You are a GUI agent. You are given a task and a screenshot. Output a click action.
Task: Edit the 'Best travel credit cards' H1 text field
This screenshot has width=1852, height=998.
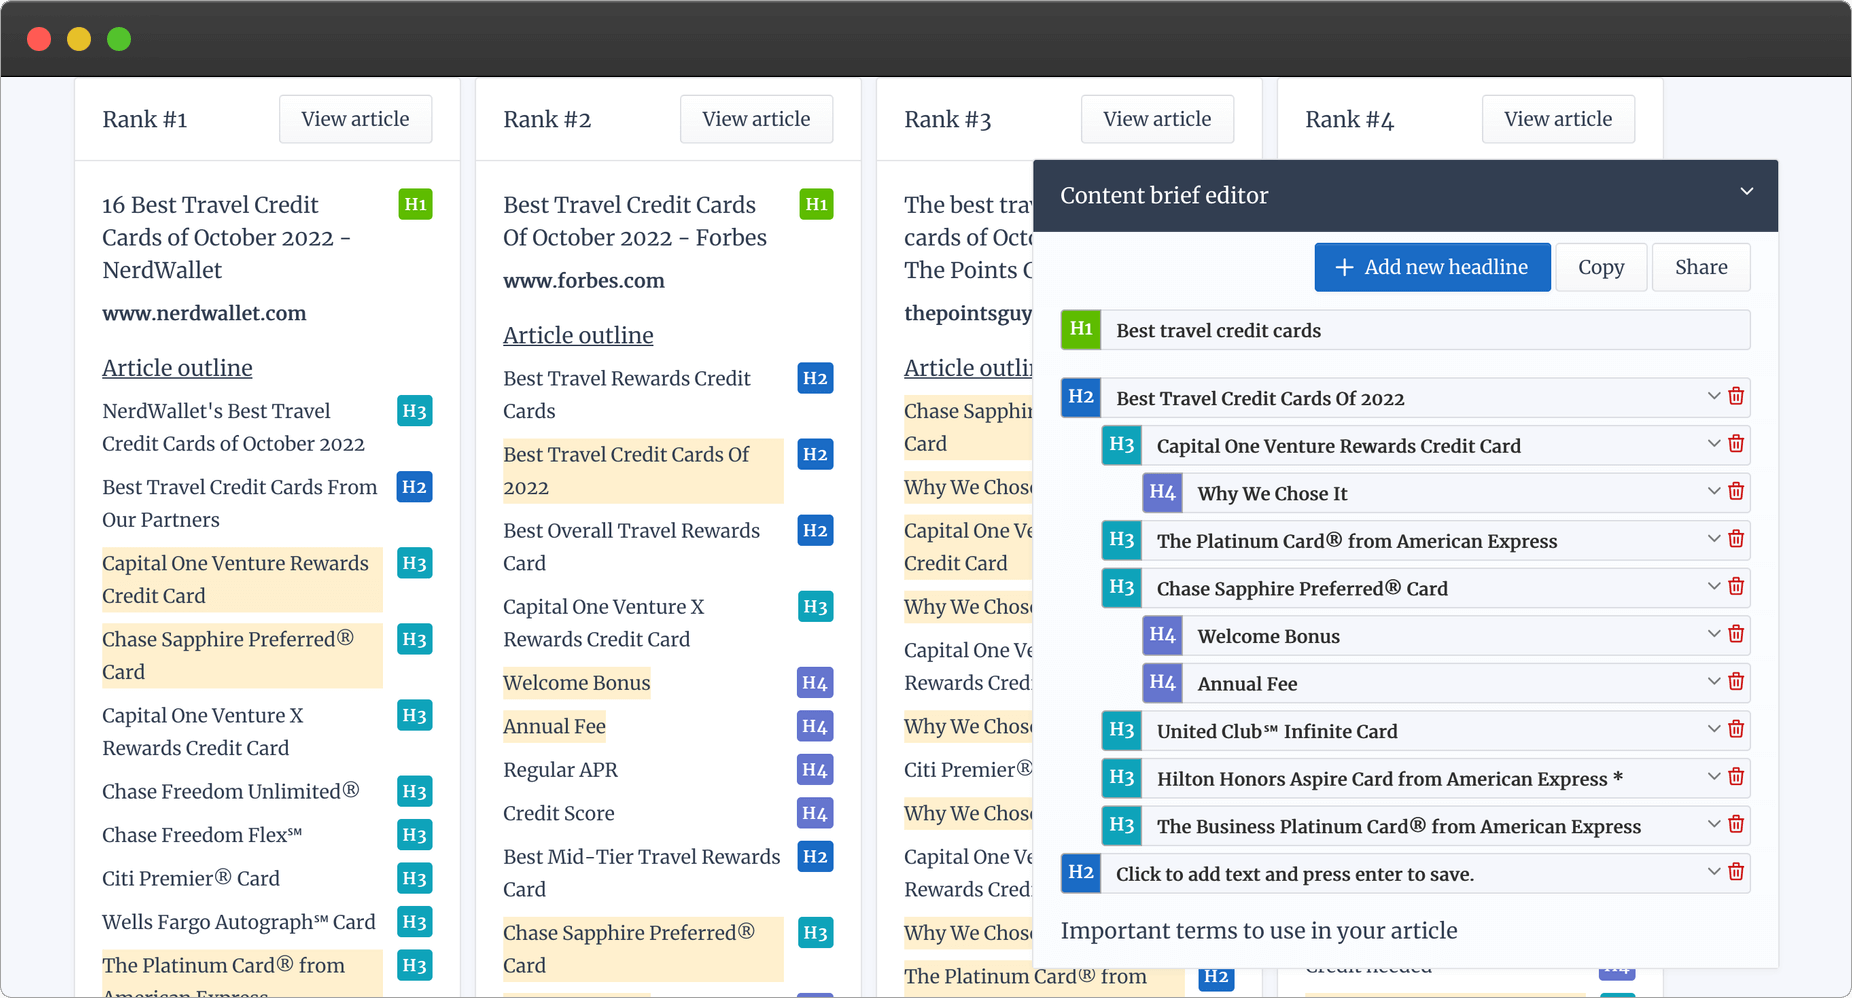click(x=1400, y=330)
